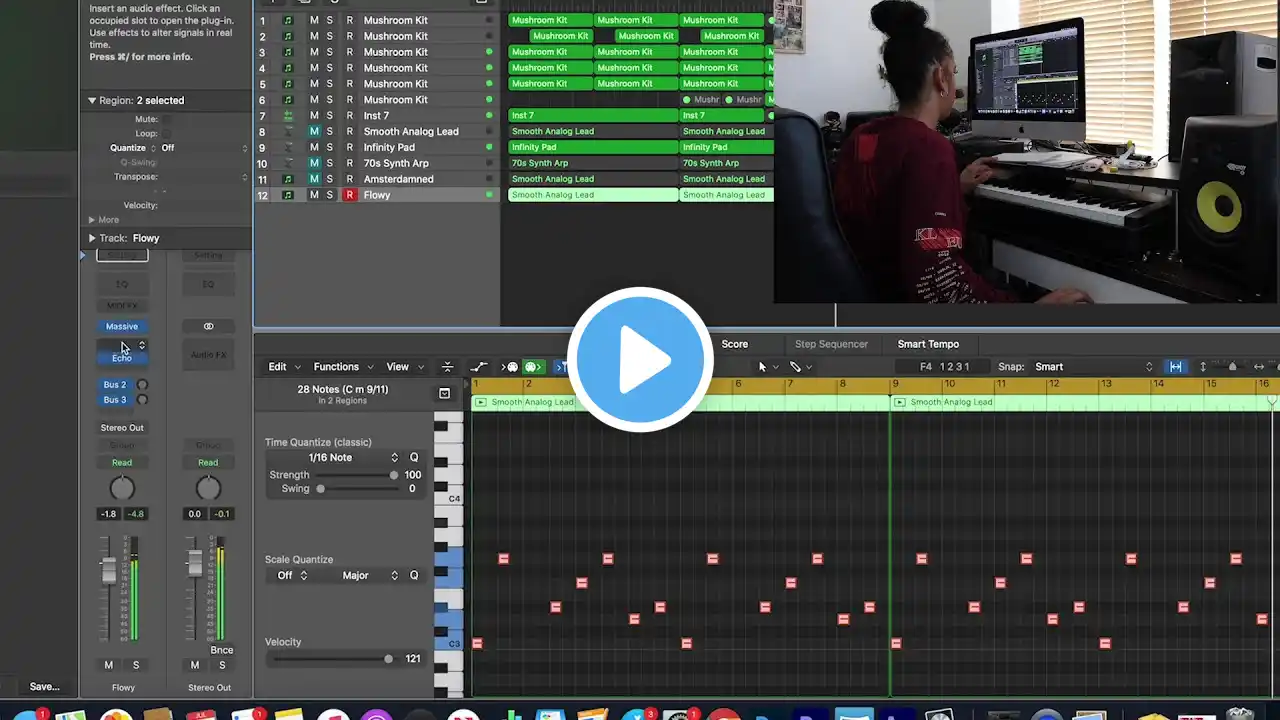
Task: Disable record on the Flowy track
Action: point(350,195)
